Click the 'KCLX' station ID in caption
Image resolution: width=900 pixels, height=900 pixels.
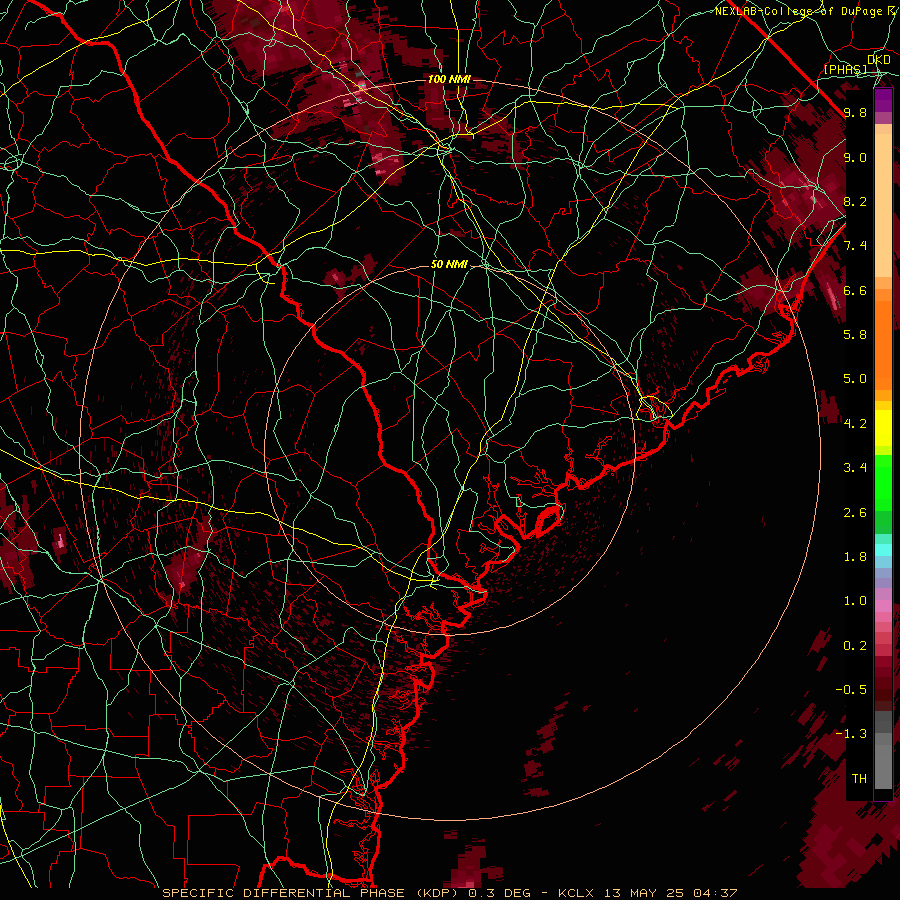(x=575, y=893)
